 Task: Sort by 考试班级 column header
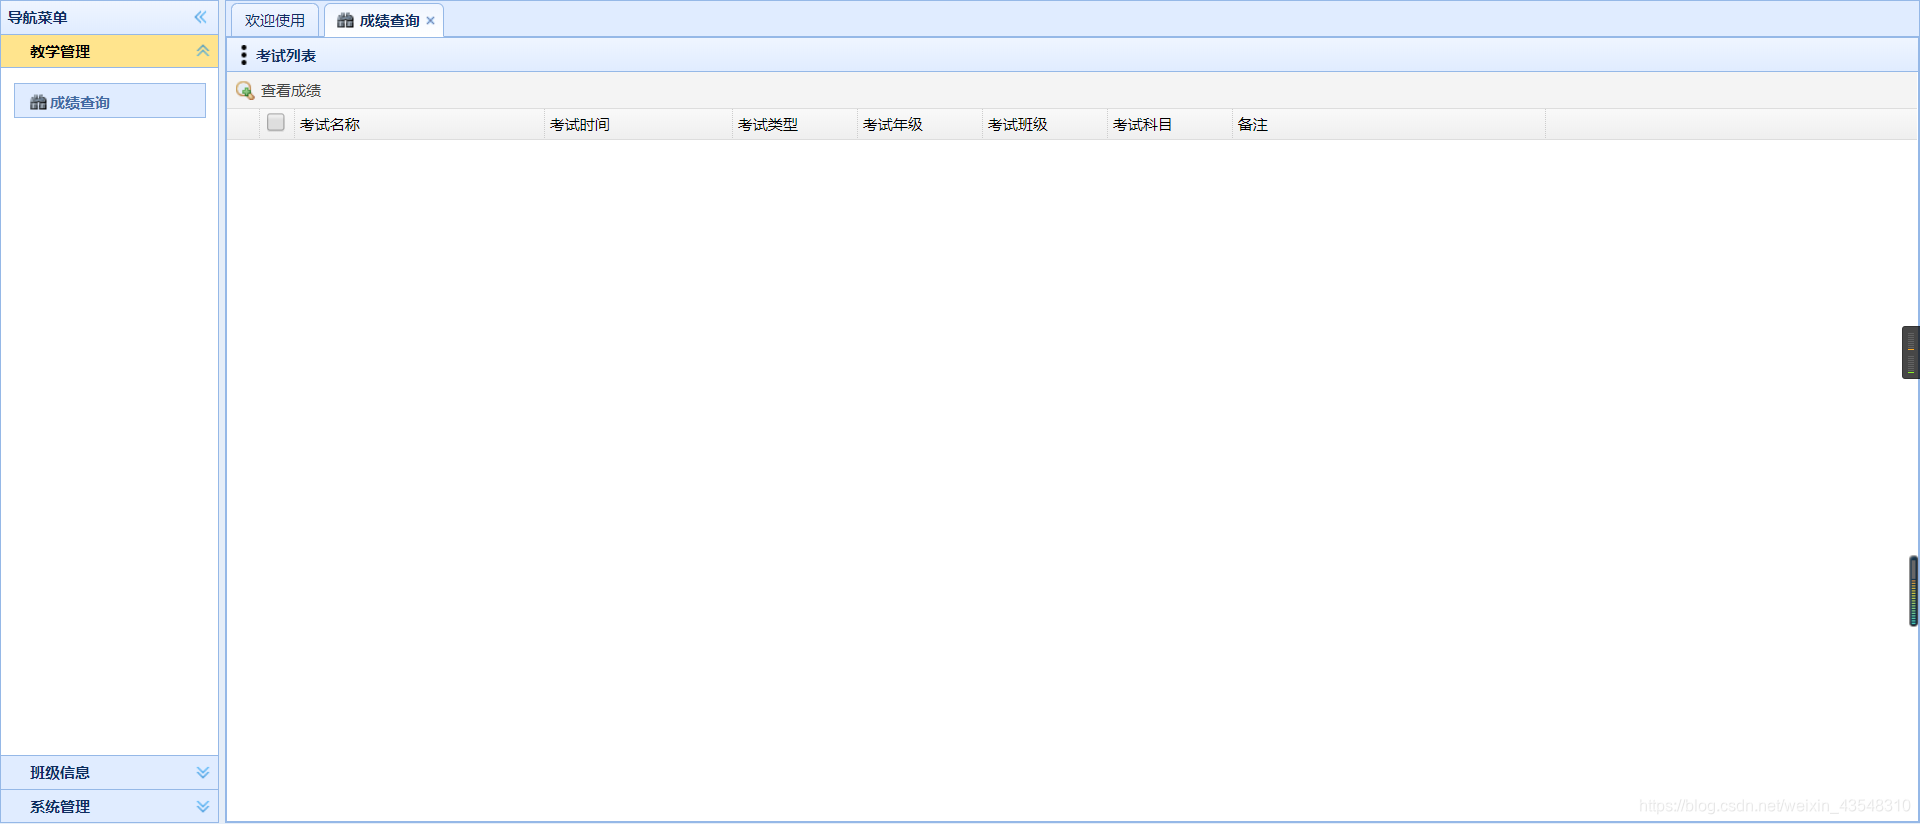1045,124
